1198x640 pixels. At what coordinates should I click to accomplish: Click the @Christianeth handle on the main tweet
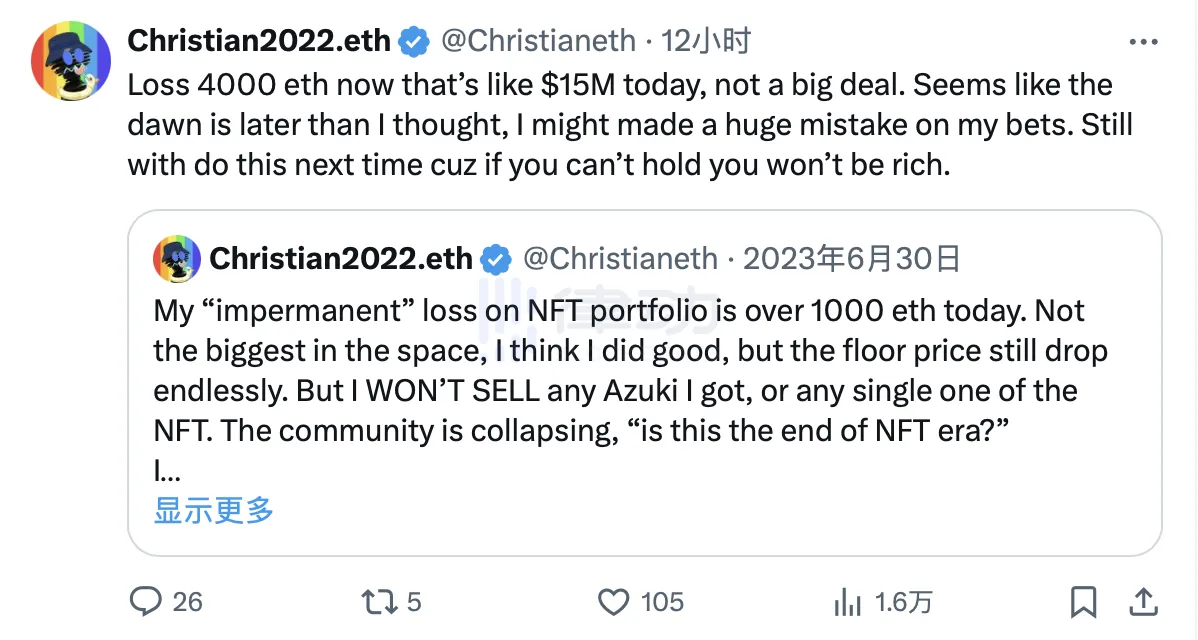pos(539,41)
